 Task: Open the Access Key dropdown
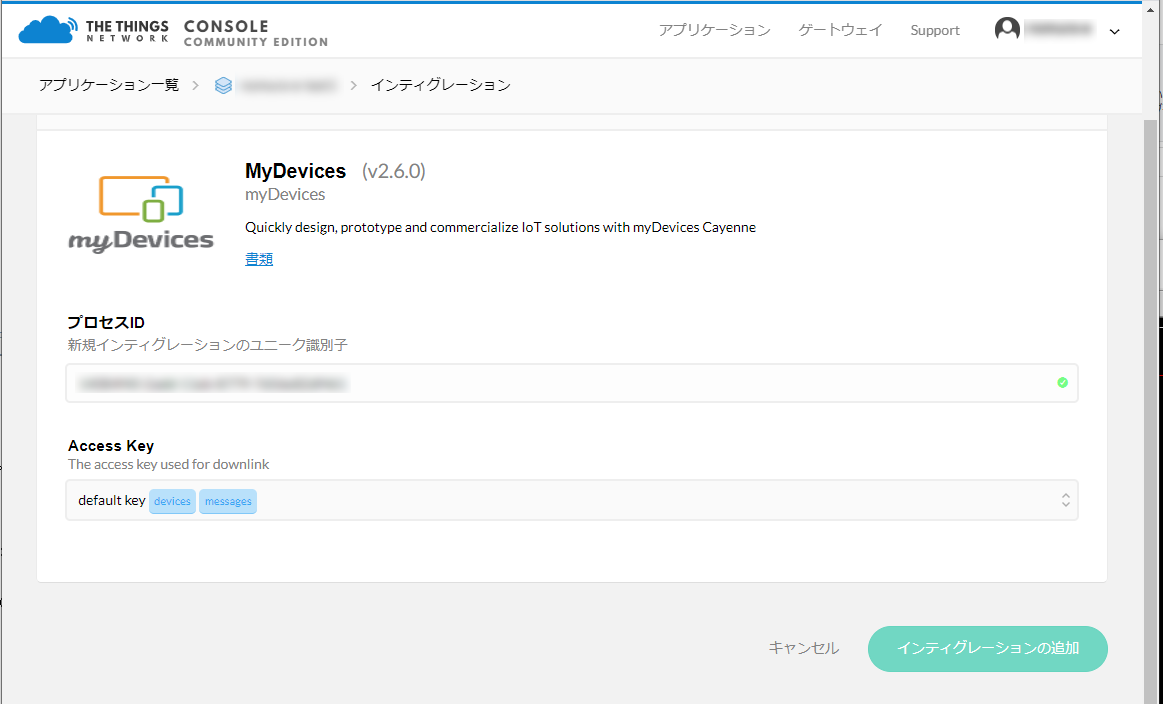coord(572,500)
